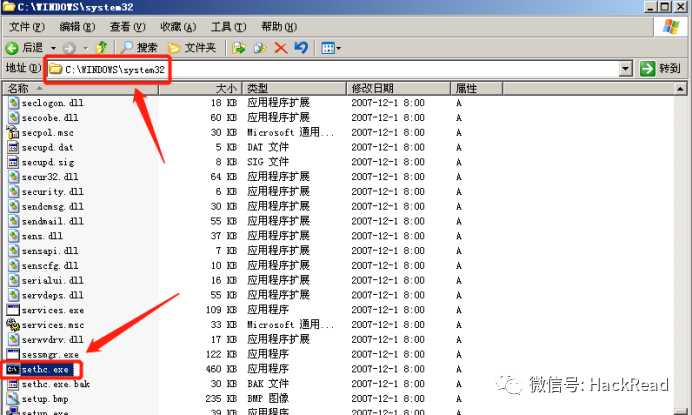Select the secupd.dat file icon
692x415 pixels.
pyautogui.click(x=13, y=147)
